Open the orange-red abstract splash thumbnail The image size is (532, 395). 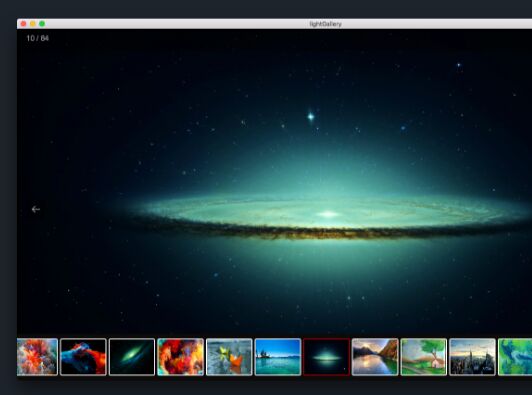click(37, 357)
